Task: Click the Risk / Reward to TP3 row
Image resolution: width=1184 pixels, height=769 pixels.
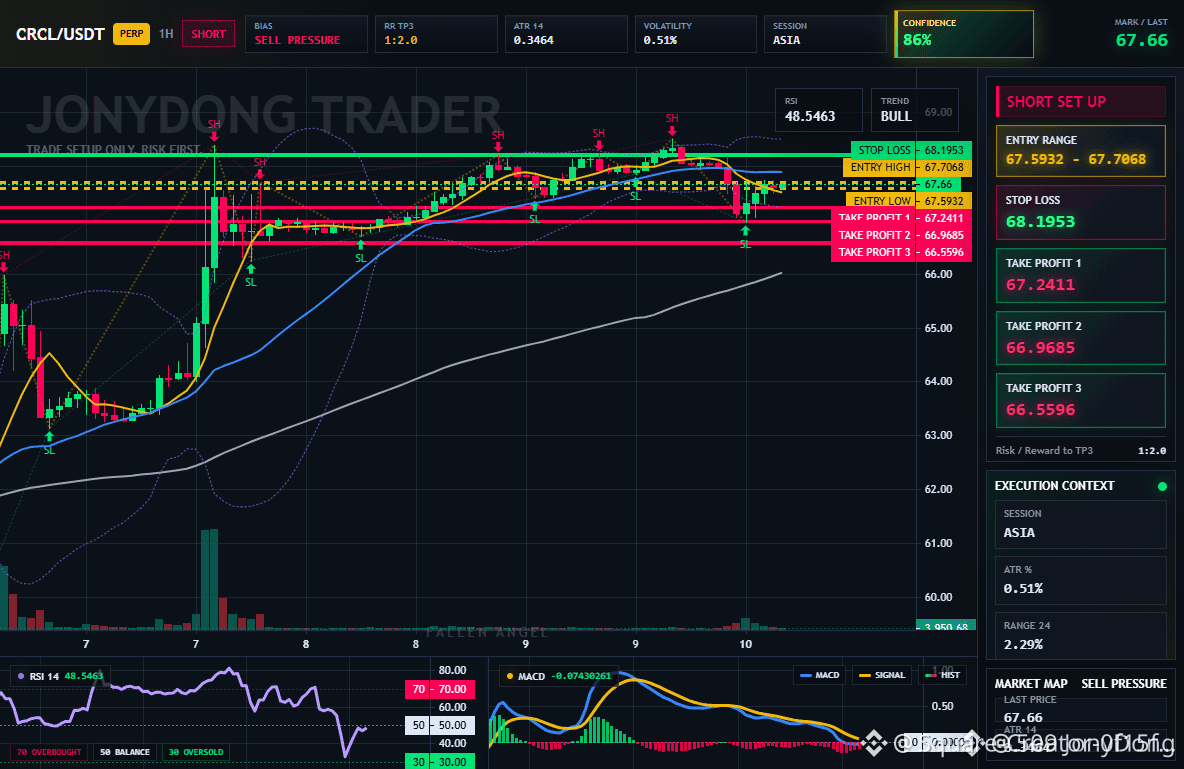Action: tap(1081, 450)
